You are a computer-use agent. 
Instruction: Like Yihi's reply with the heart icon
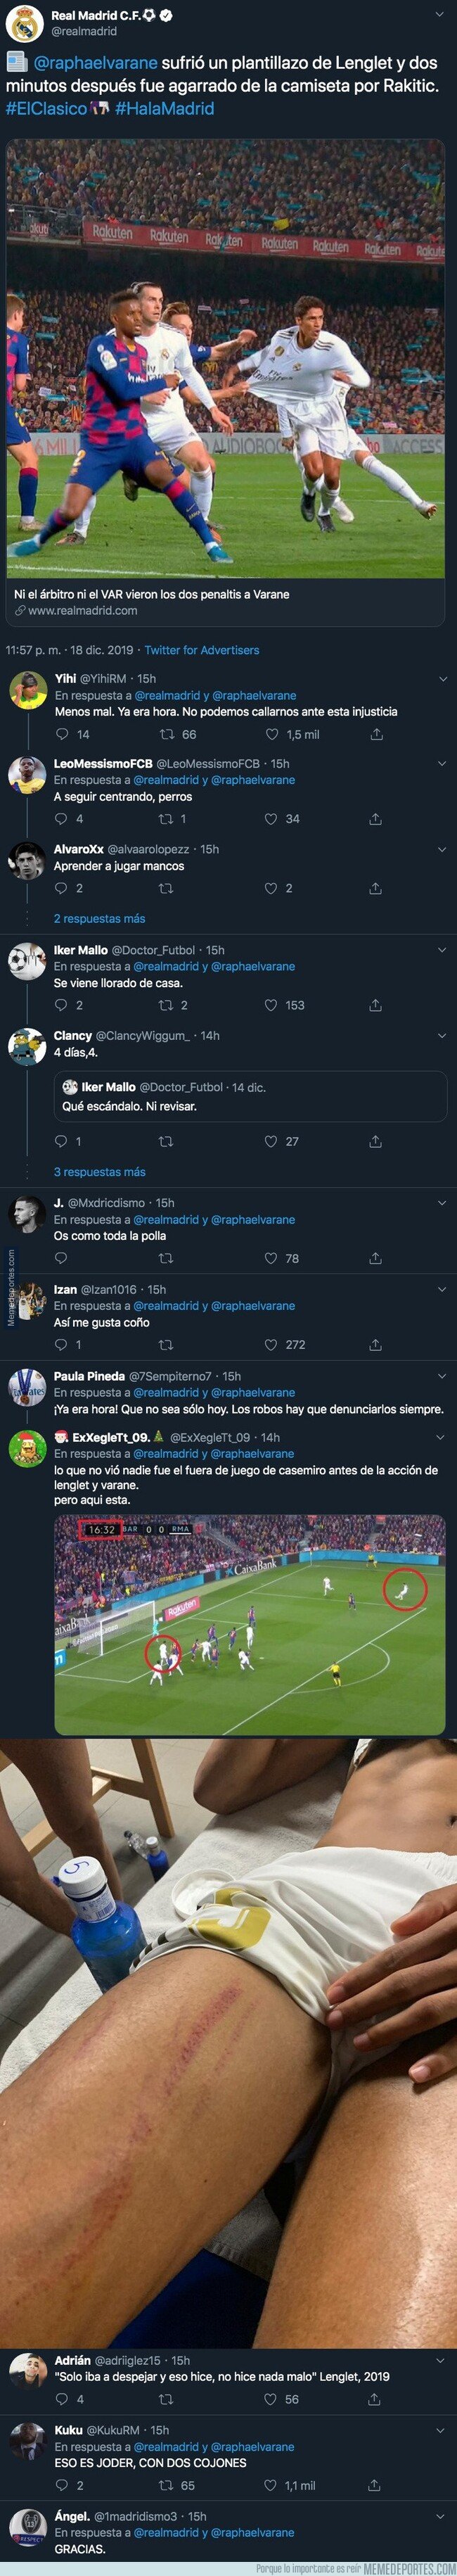pyautogui.click(x=270, y=734)
